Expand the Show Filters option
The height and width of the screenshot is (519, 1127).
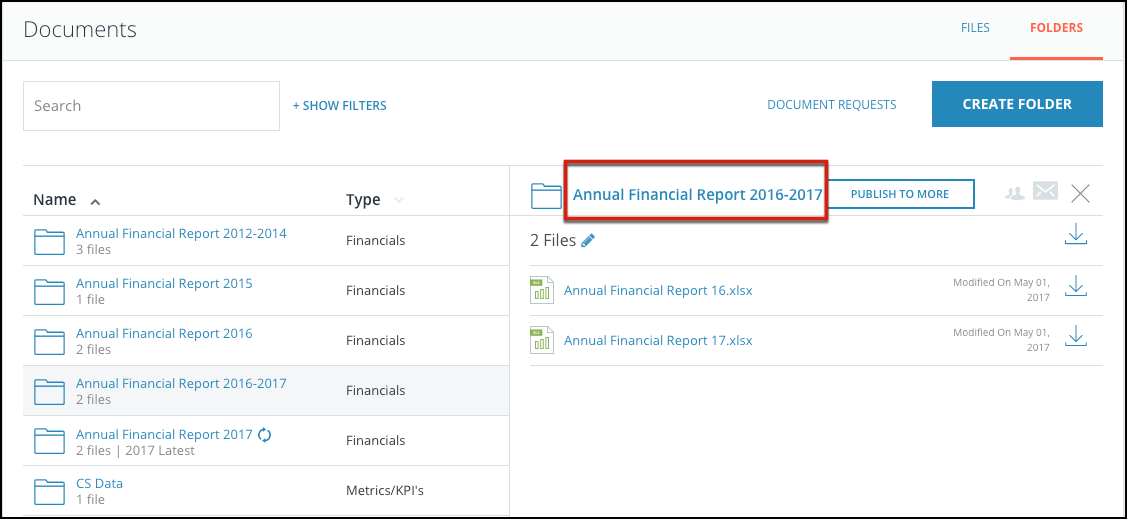point(339,106)
